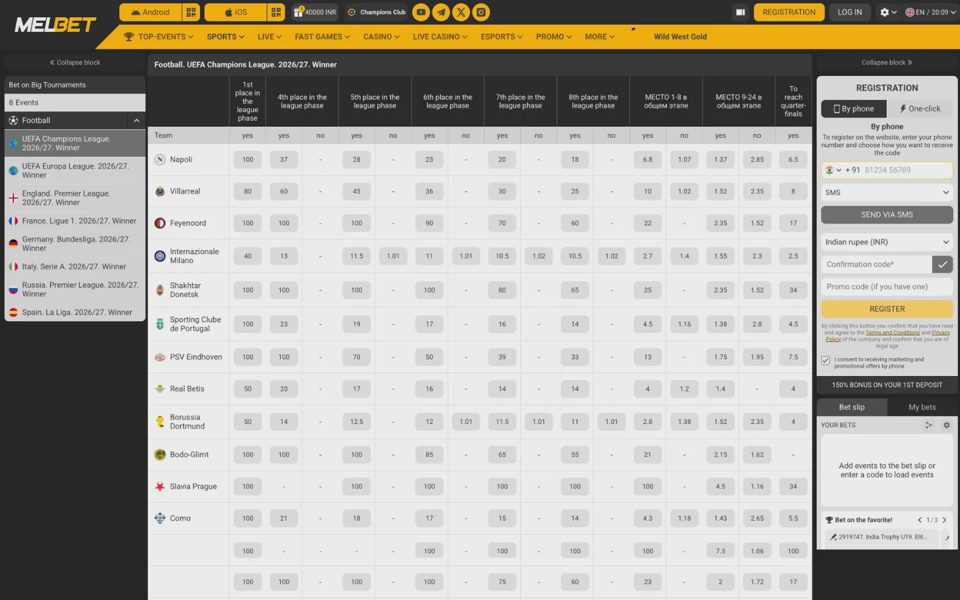Expand the More menu

click(x=599, y=37)
